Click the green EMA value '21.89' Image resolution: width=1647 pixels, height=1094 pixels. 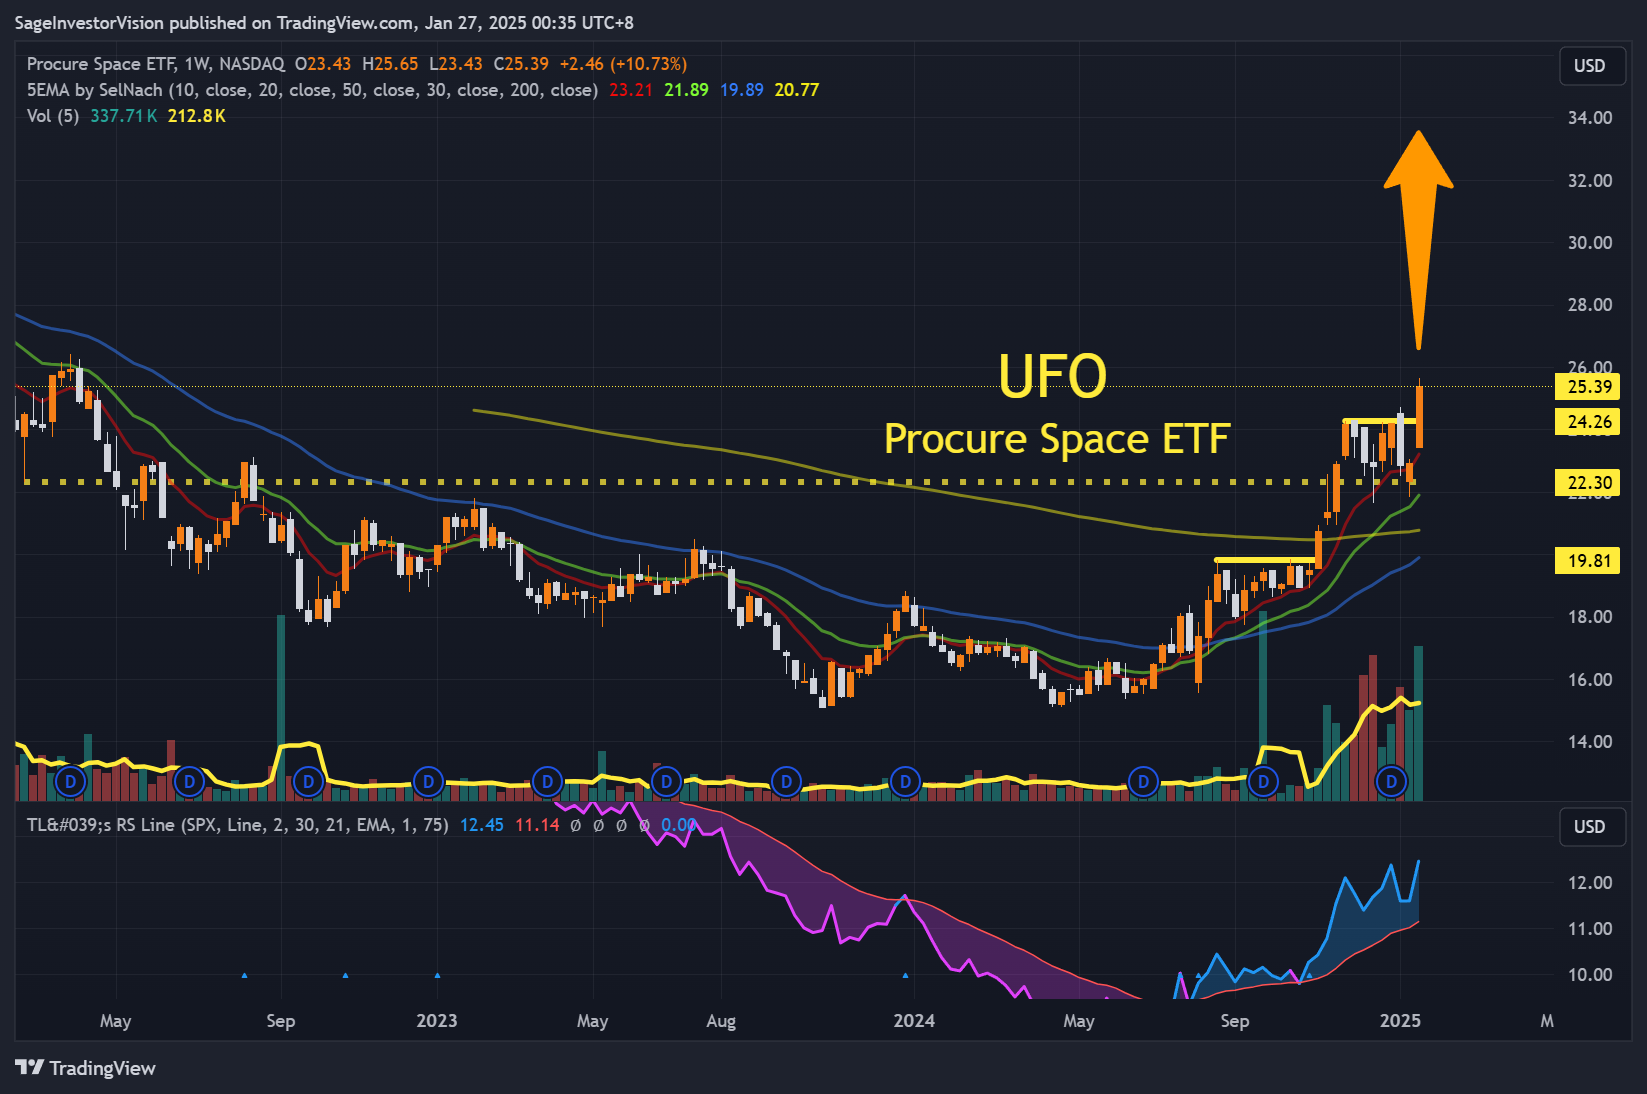pos(686,90)
